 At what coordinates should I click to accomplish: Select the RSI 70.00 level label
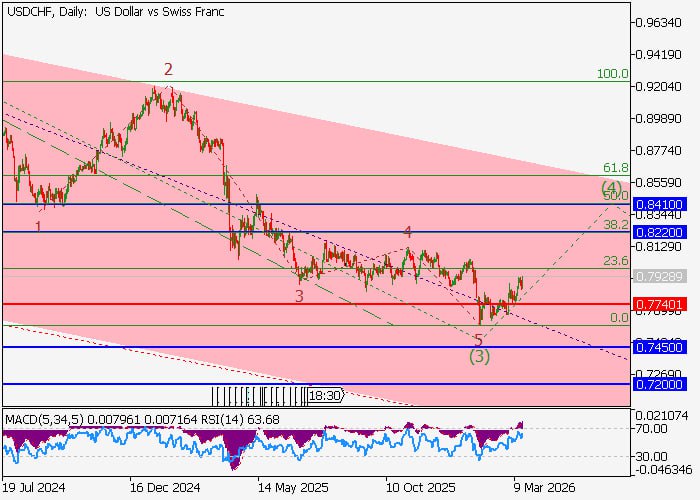(x=655, y=428)
